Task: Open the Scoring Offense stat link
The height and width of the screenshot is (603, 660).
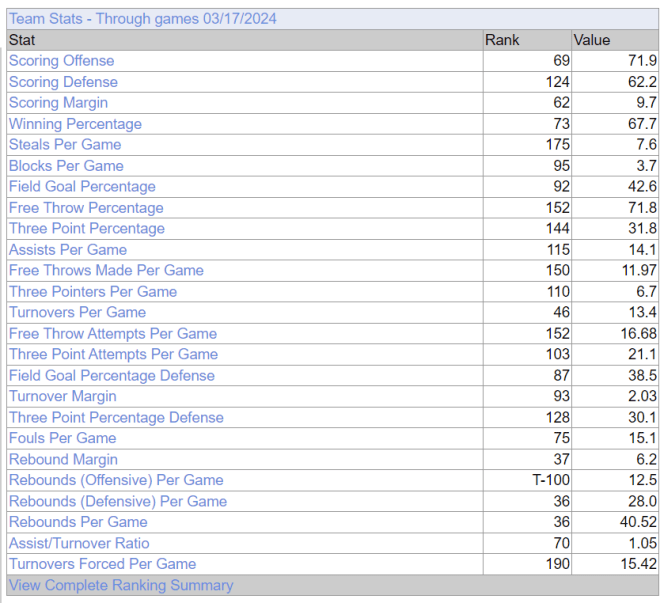Action: (x=61, y=61)
